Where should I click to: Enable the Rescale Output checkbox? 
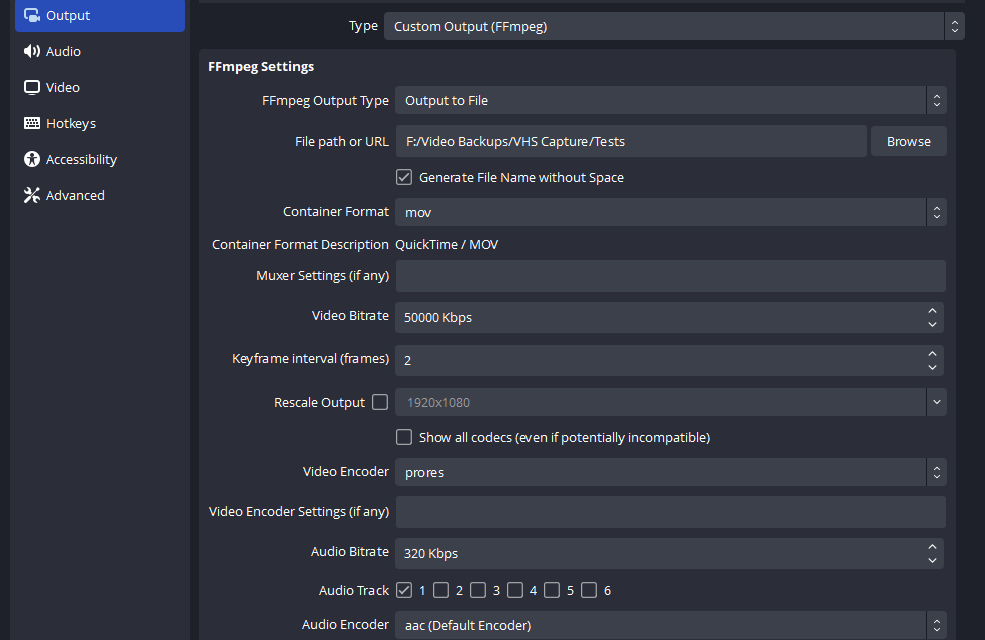[380, 403]
